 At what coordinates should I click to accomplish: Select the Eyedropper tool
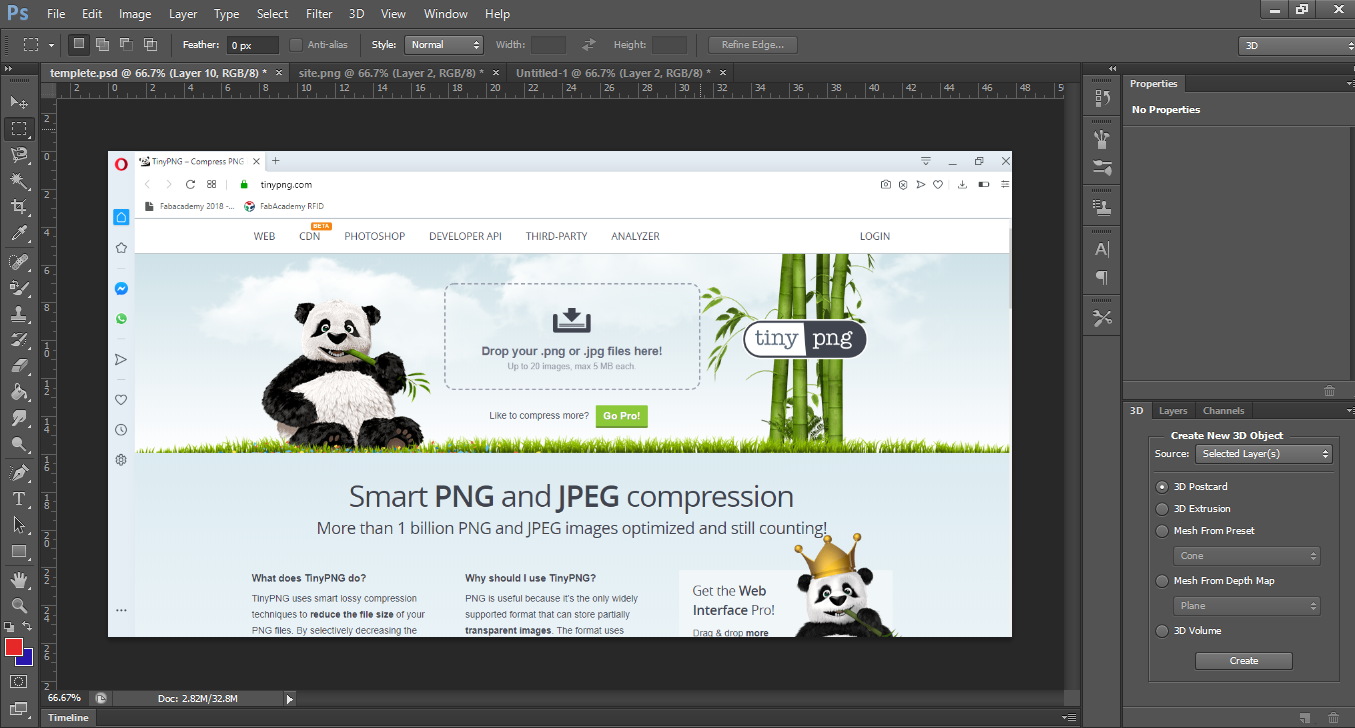19,233
